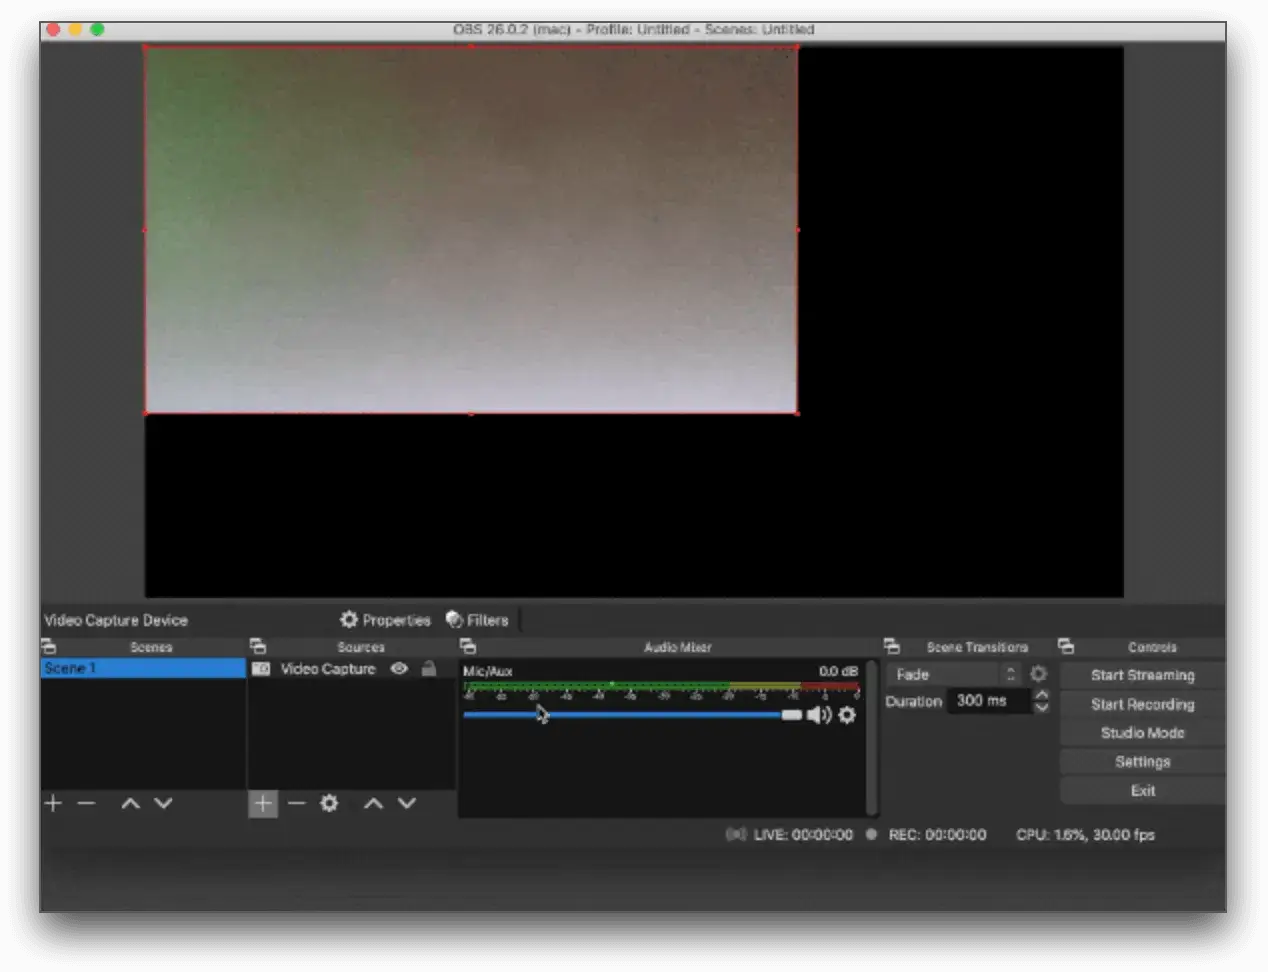1268x972 pixels.
Task: Lock the Video Capture source
Action: click(428, 669)
